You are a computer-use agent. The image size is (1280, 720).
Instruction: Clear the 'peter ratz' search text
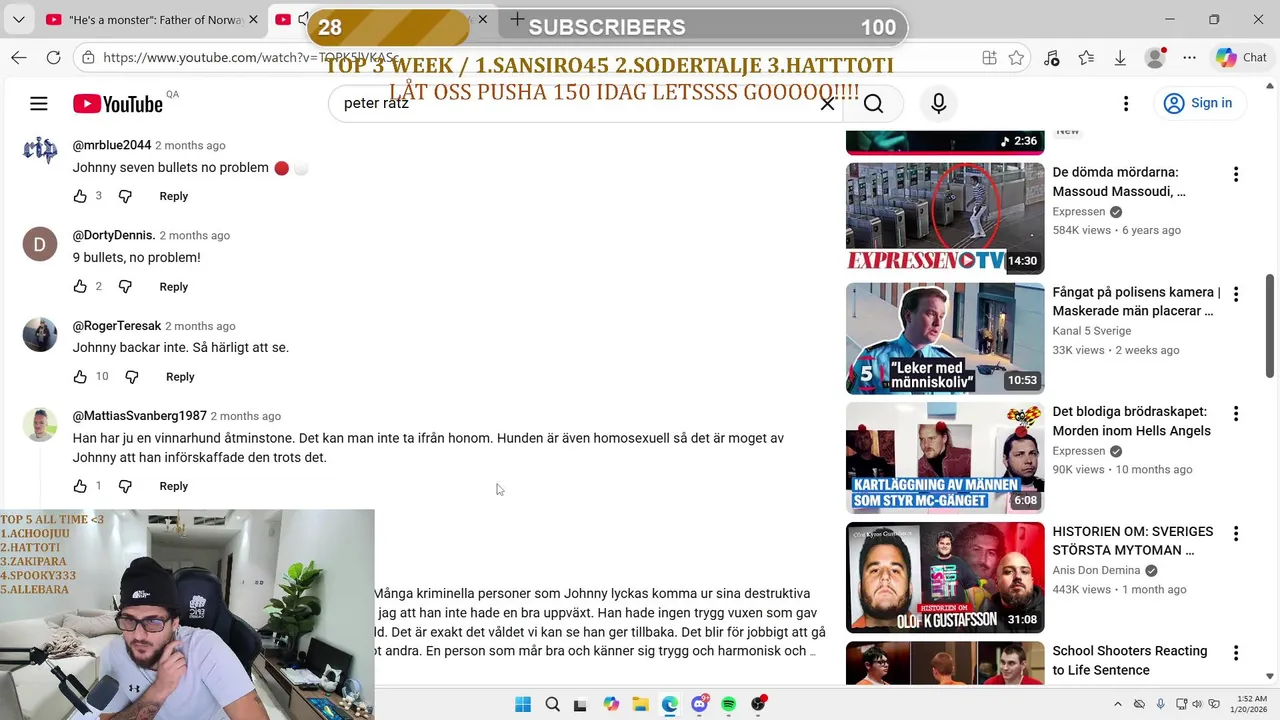point(827,103)
